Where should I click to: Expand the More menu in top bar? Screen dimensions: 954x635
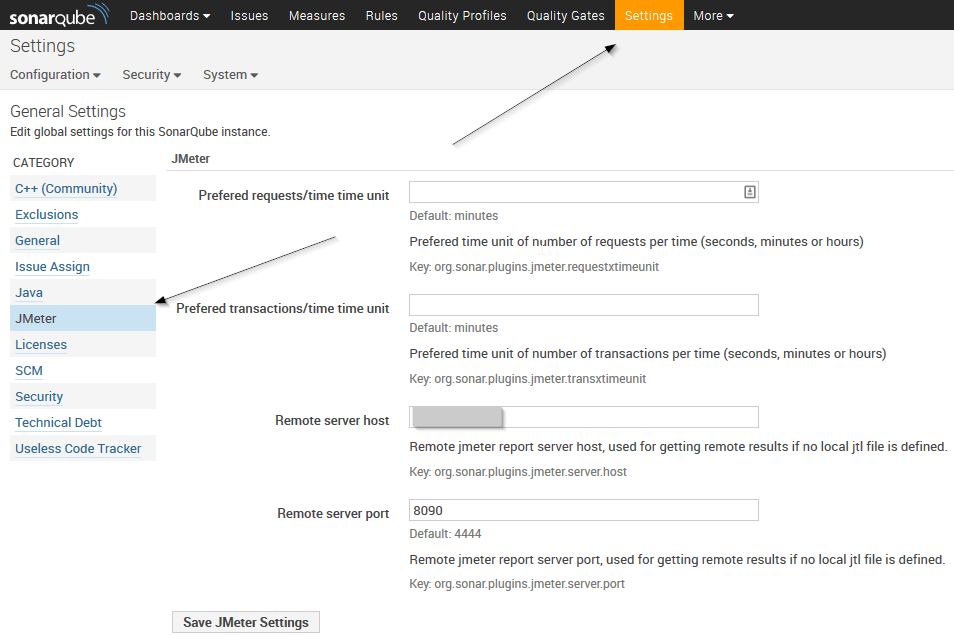(x=713, y=16)
